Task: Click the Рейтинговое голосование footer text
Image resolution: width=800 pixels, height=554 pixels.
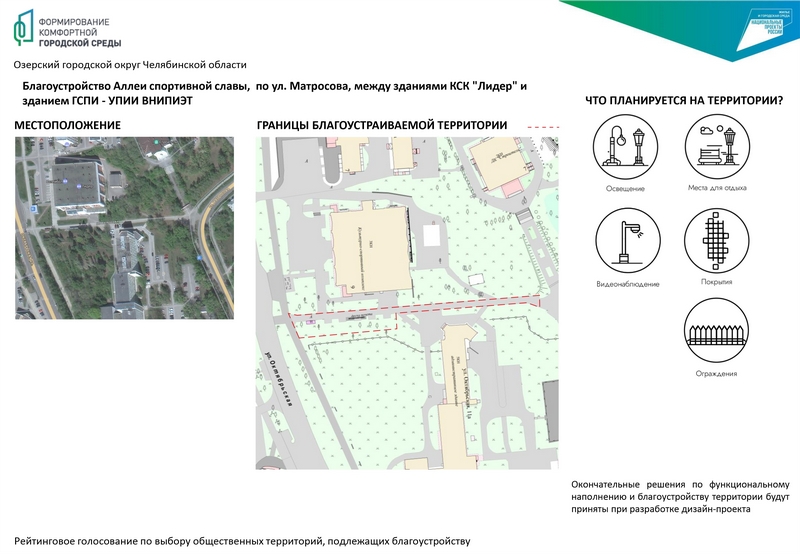Action: (242, 540)
